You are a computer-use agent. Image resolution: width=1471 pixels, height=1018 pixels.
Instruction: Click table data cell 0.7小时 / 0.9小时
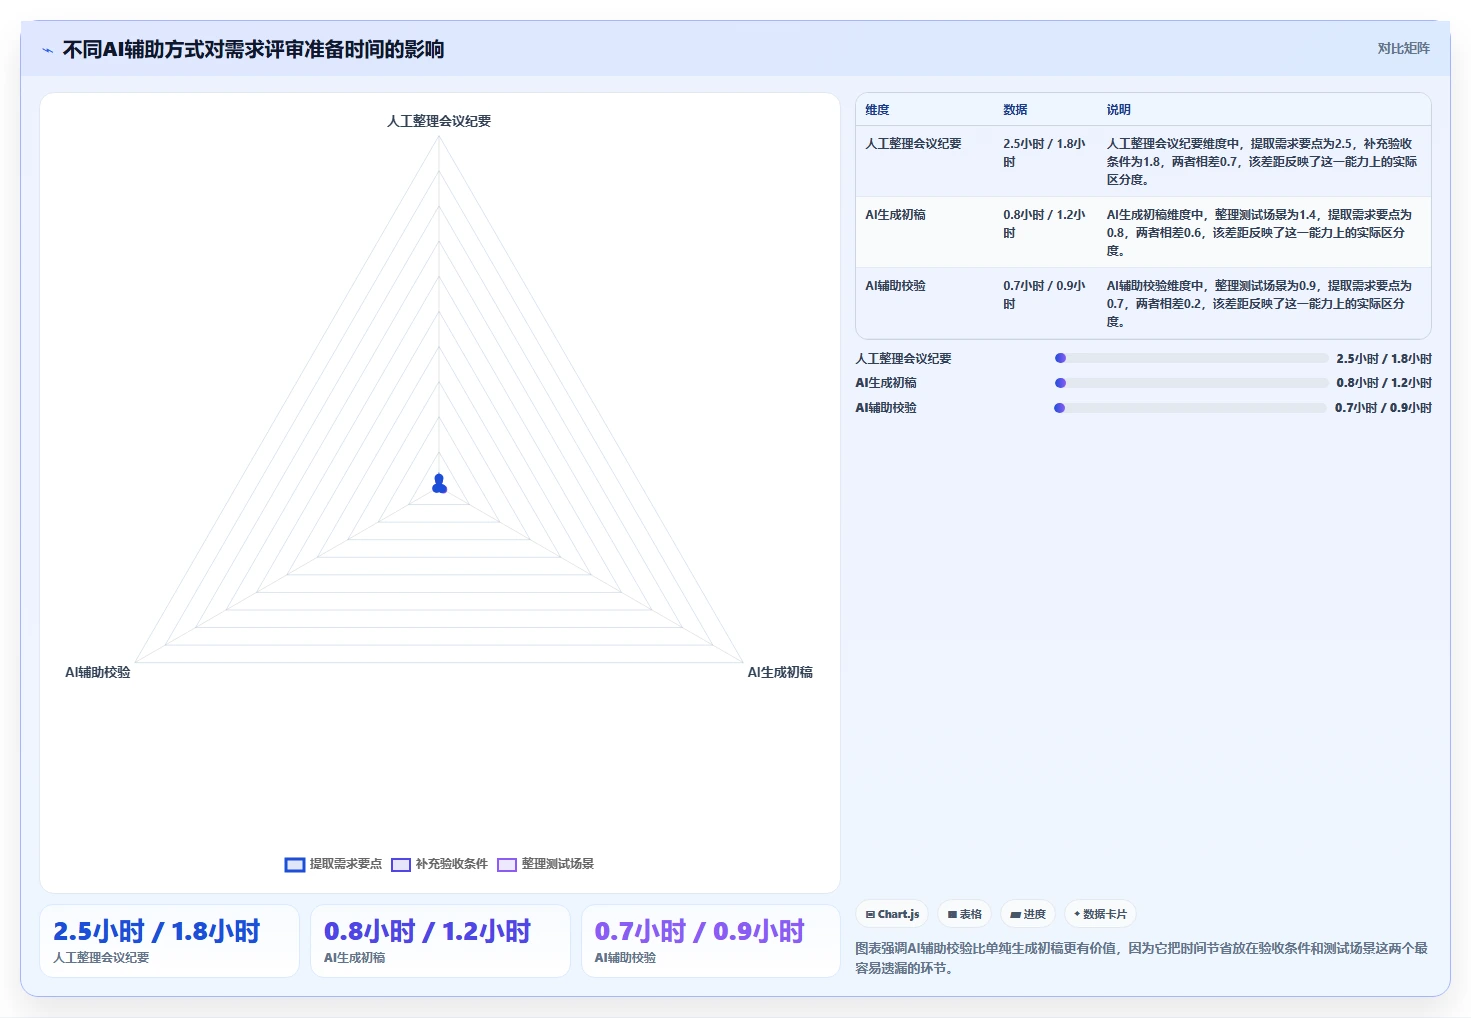click(1044, 295)
